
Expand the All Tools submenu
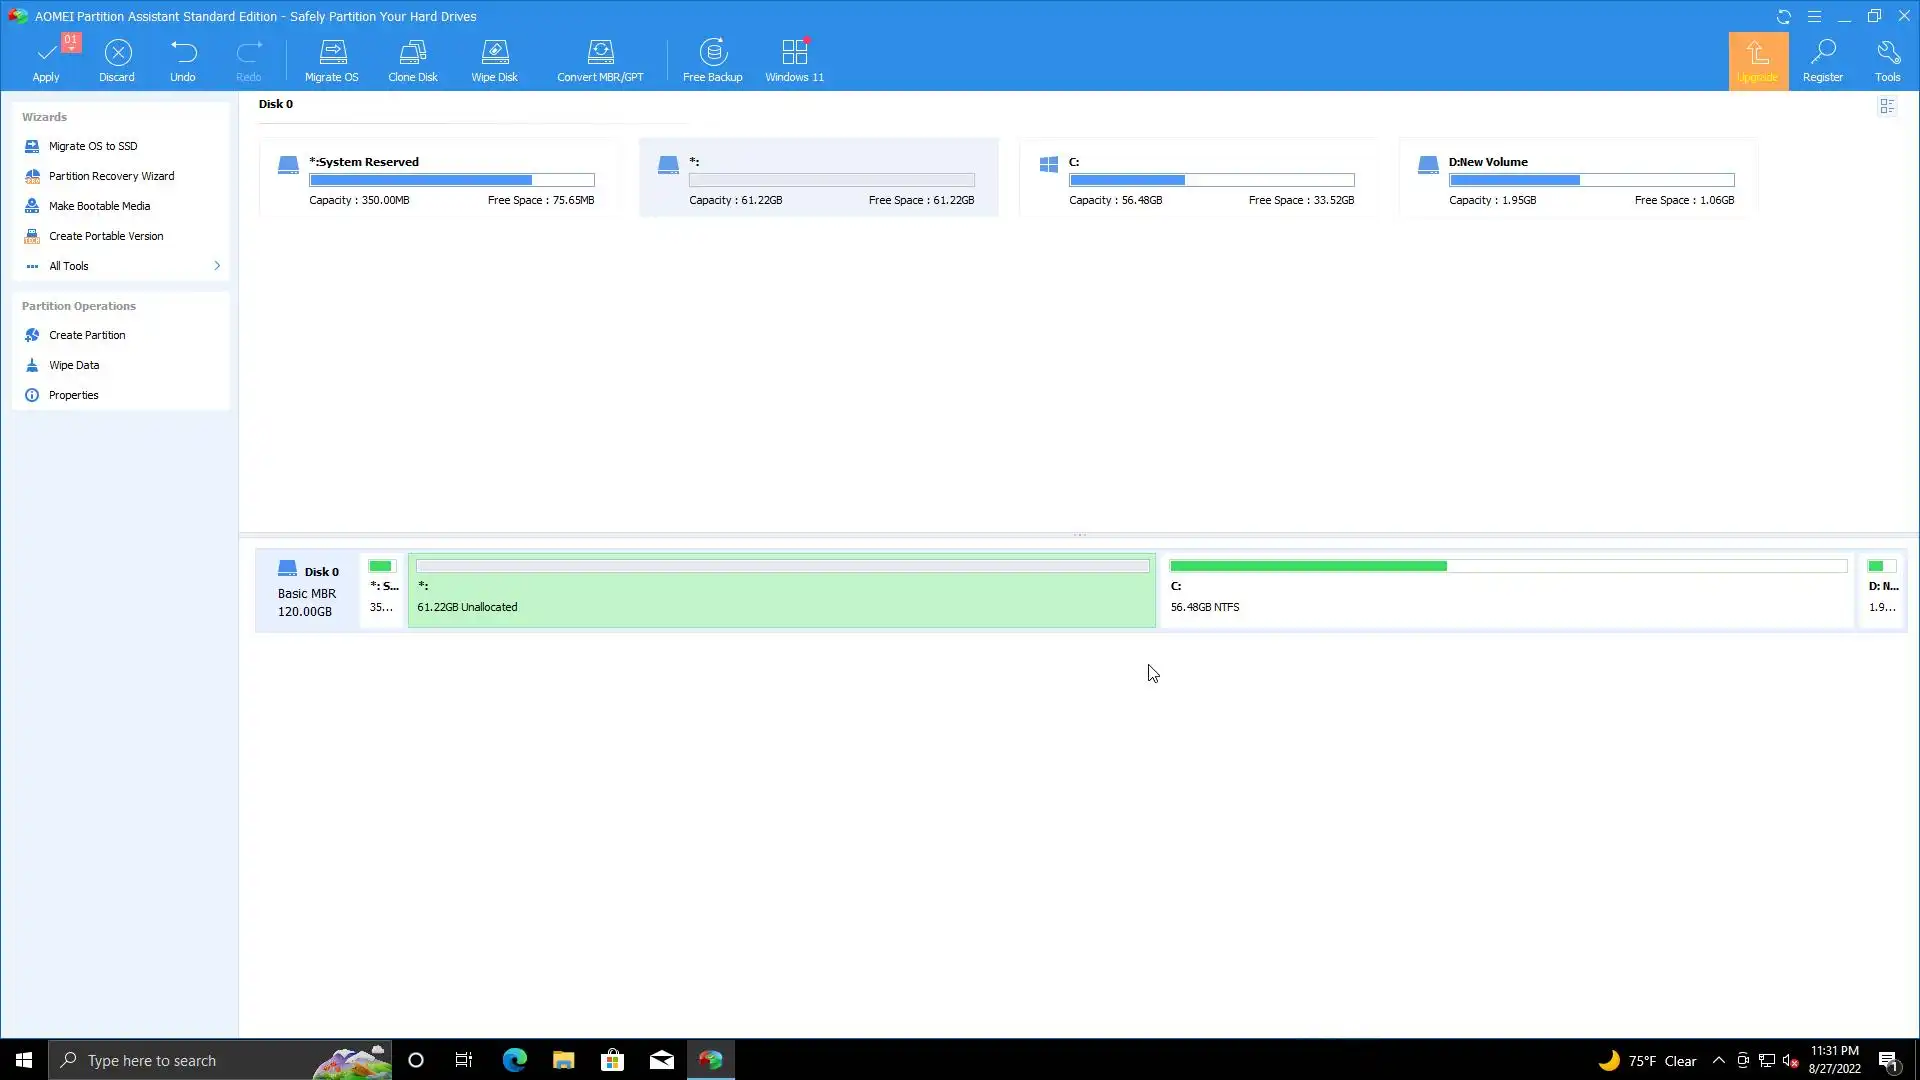[x=120, y=266]
